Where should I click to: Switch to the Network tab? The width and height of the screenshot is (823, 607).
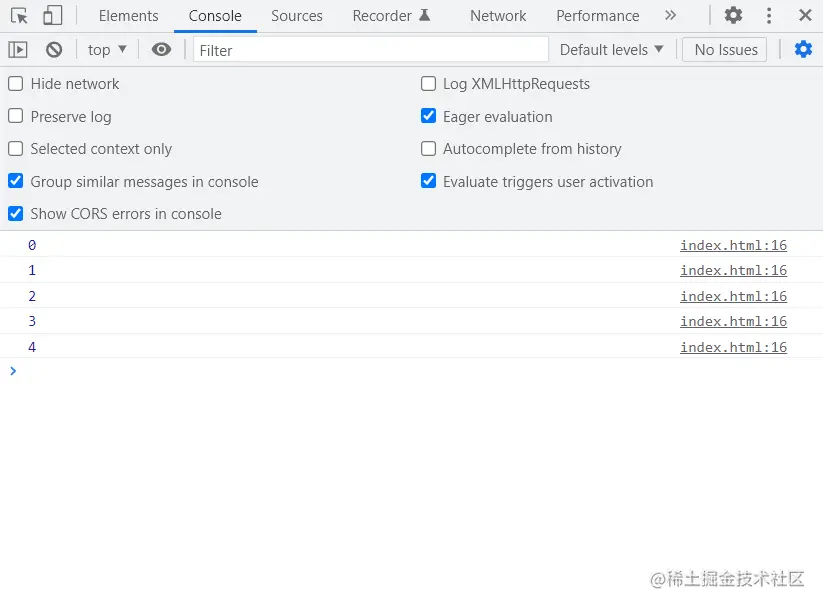click(x=498, y=16)
